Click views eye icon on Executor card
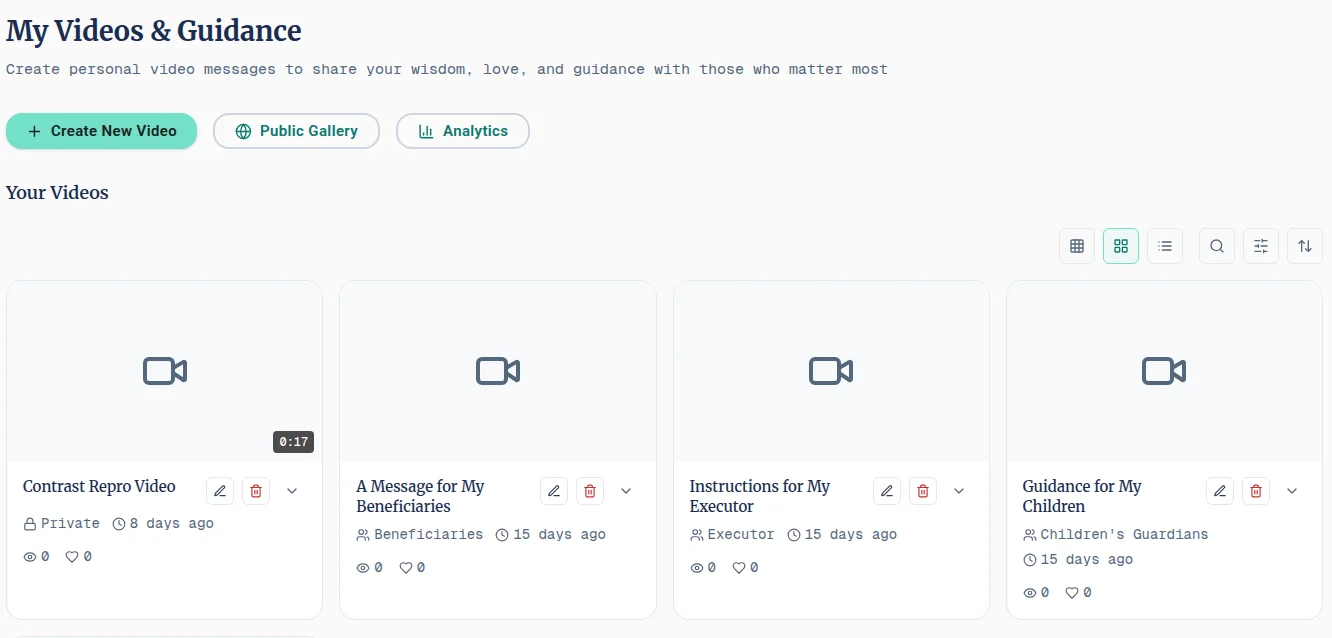Screen dimensions: 1332x638 [x=697, y=568]
